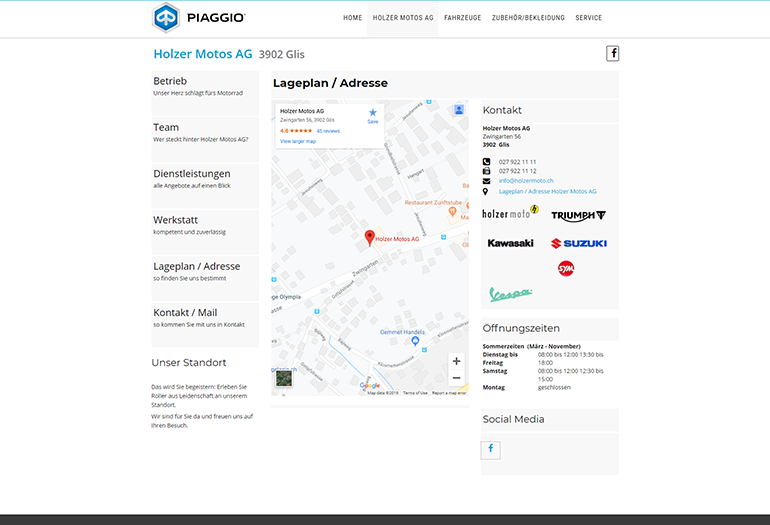Open Kontakt / Mail sidebar section
Viewport: 770px width, 525px height.
coord(205,325)
